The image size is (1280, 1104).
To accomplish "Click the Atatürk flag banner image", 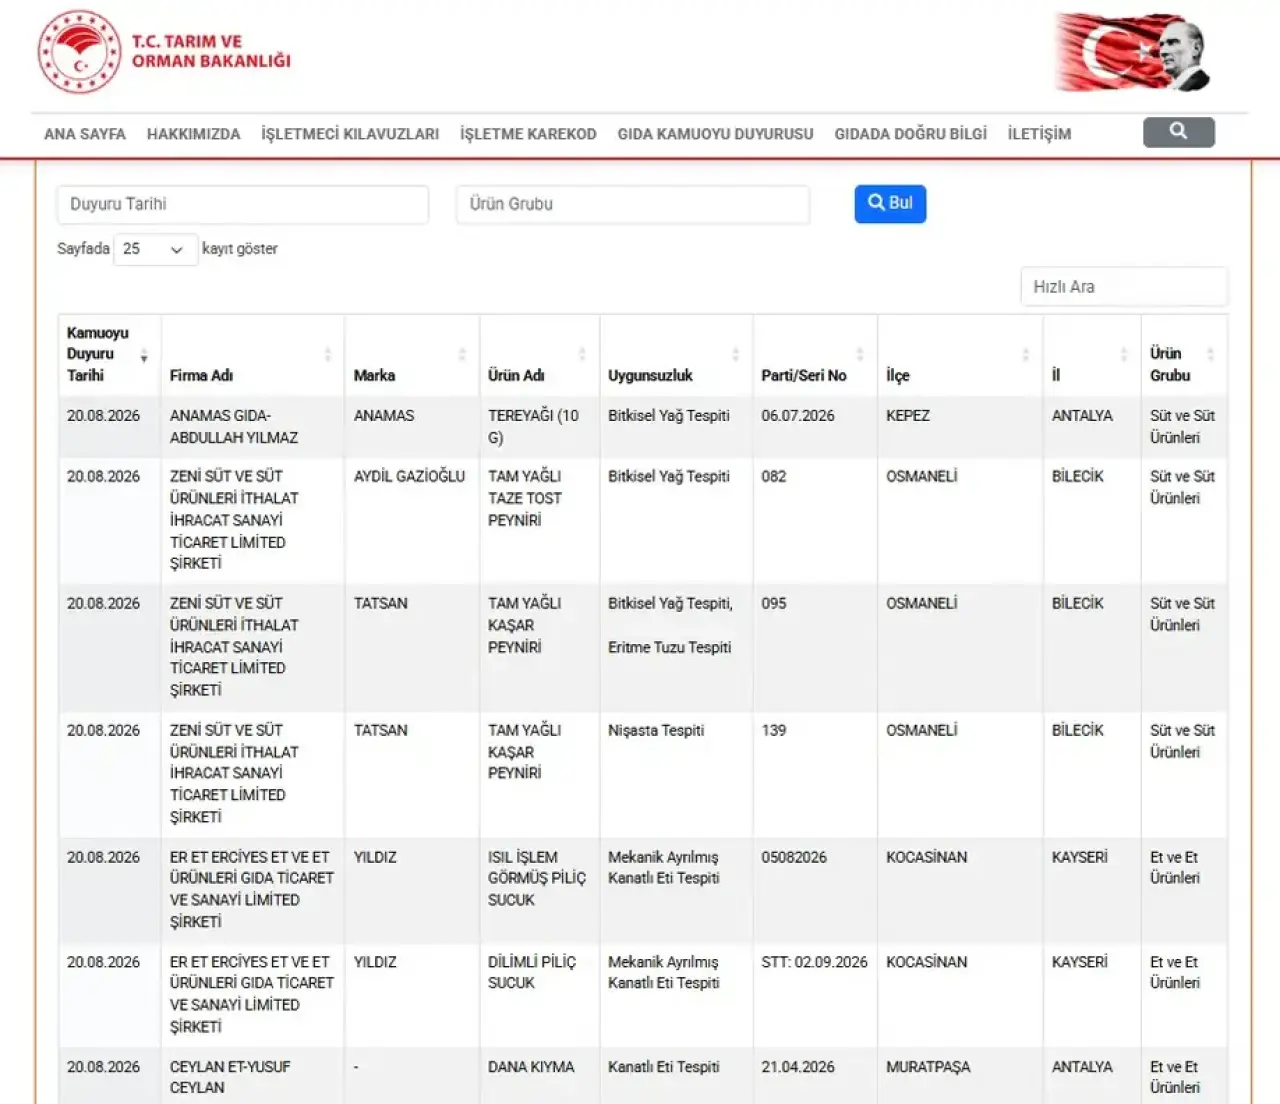I will click(x=1133, y=52).
